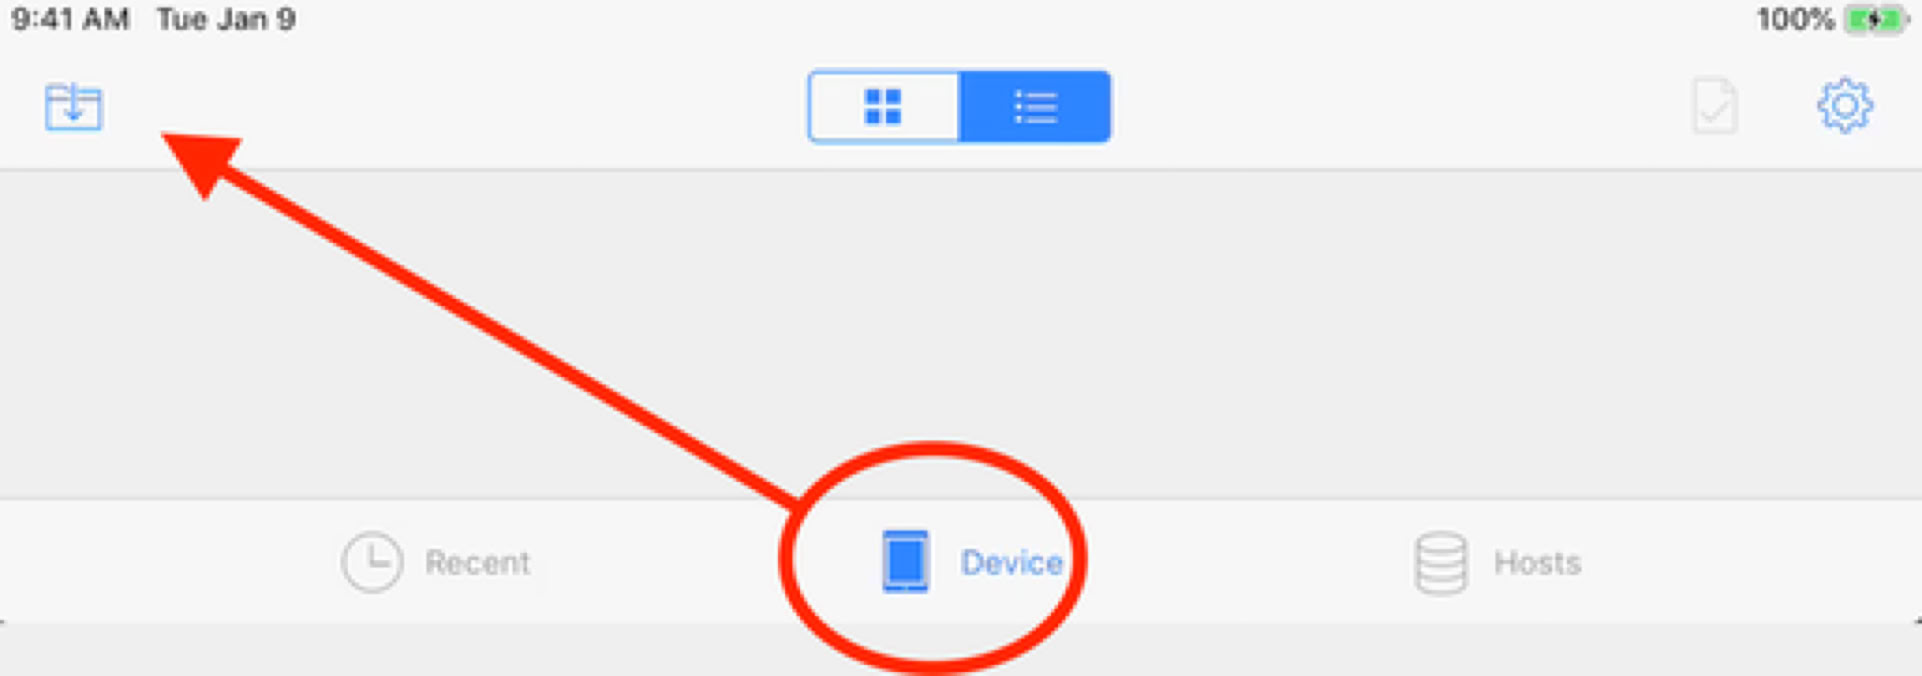
Task: Switch to list view layout
Action: (x=1035, y=106)
